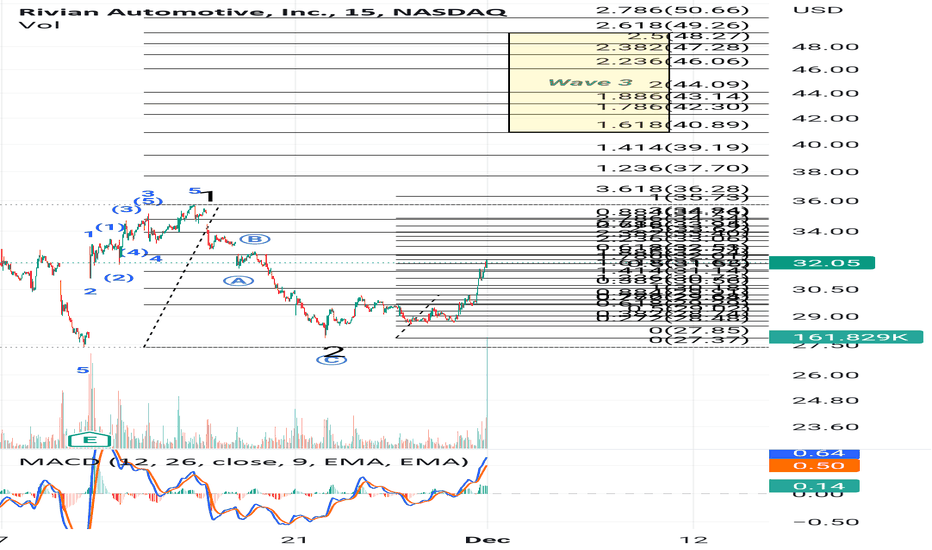This screenshot has width=932, height=550.
Task: Click the Fibonacci level 1.886(43.14)
Action: (672, 96)
